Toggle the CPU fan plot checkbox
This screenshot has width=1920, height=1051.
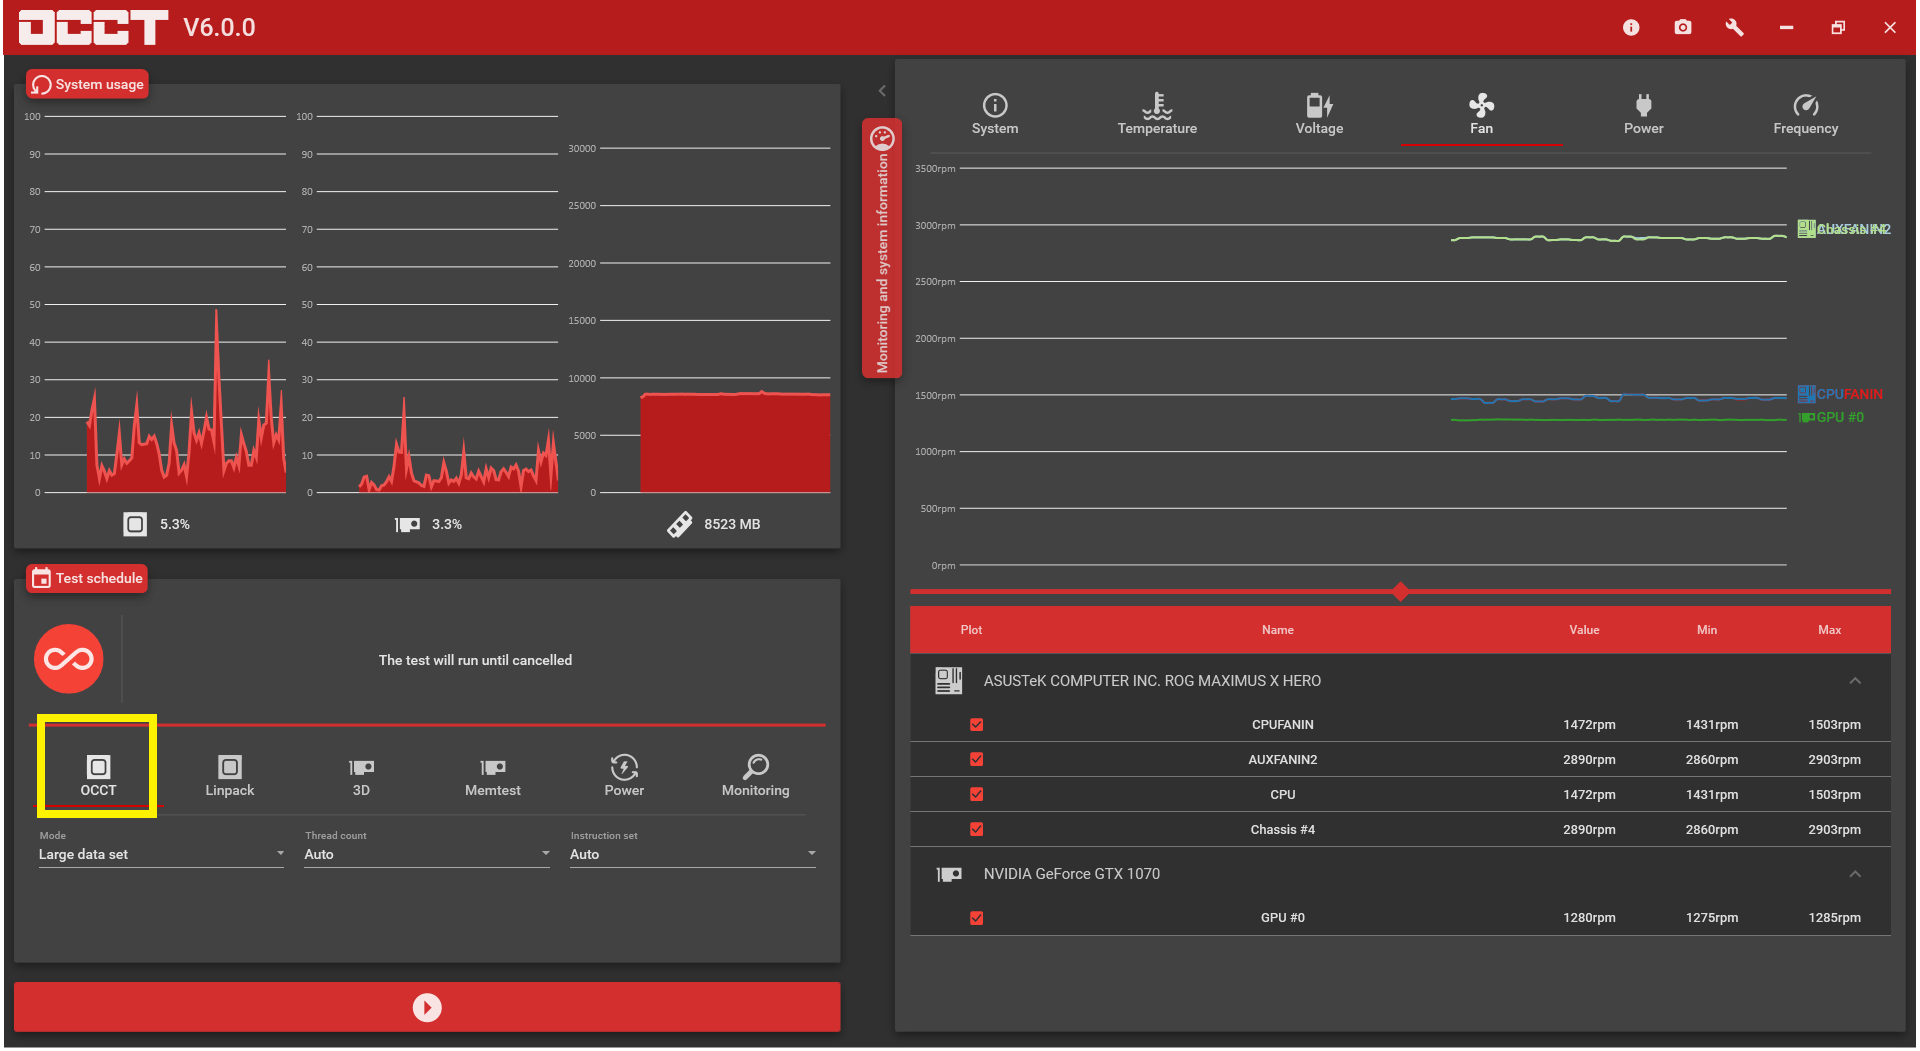click(x=977, y=795)
